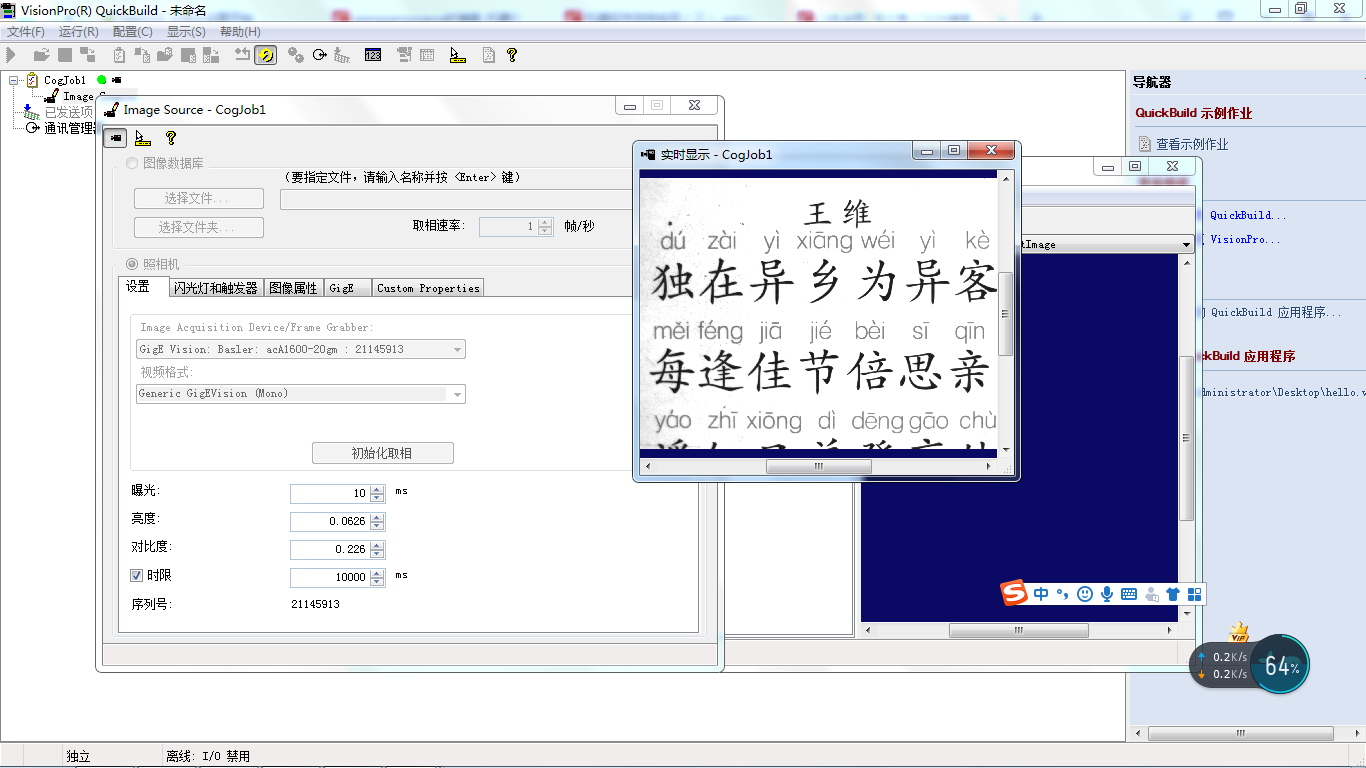Click the live display vertical scrollbar thumb

pyautogui.click(x=1006, y=314)
